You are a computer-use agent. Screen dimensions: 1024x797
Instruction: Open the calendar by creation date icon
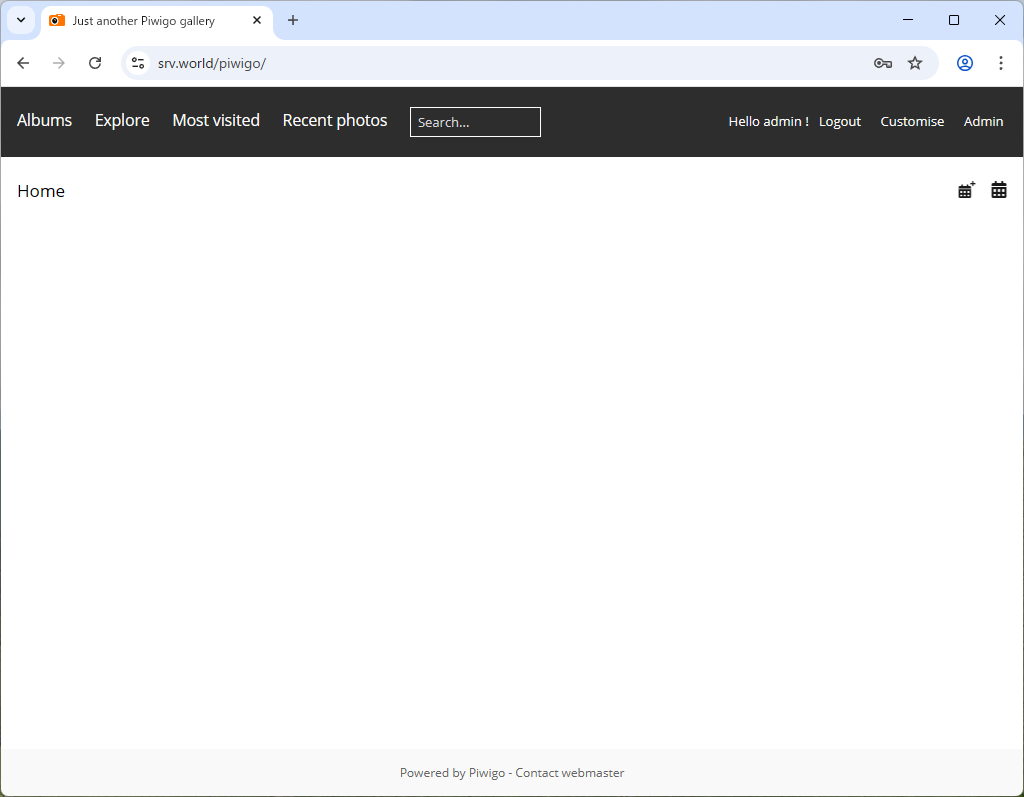click(x=965, y=189)
